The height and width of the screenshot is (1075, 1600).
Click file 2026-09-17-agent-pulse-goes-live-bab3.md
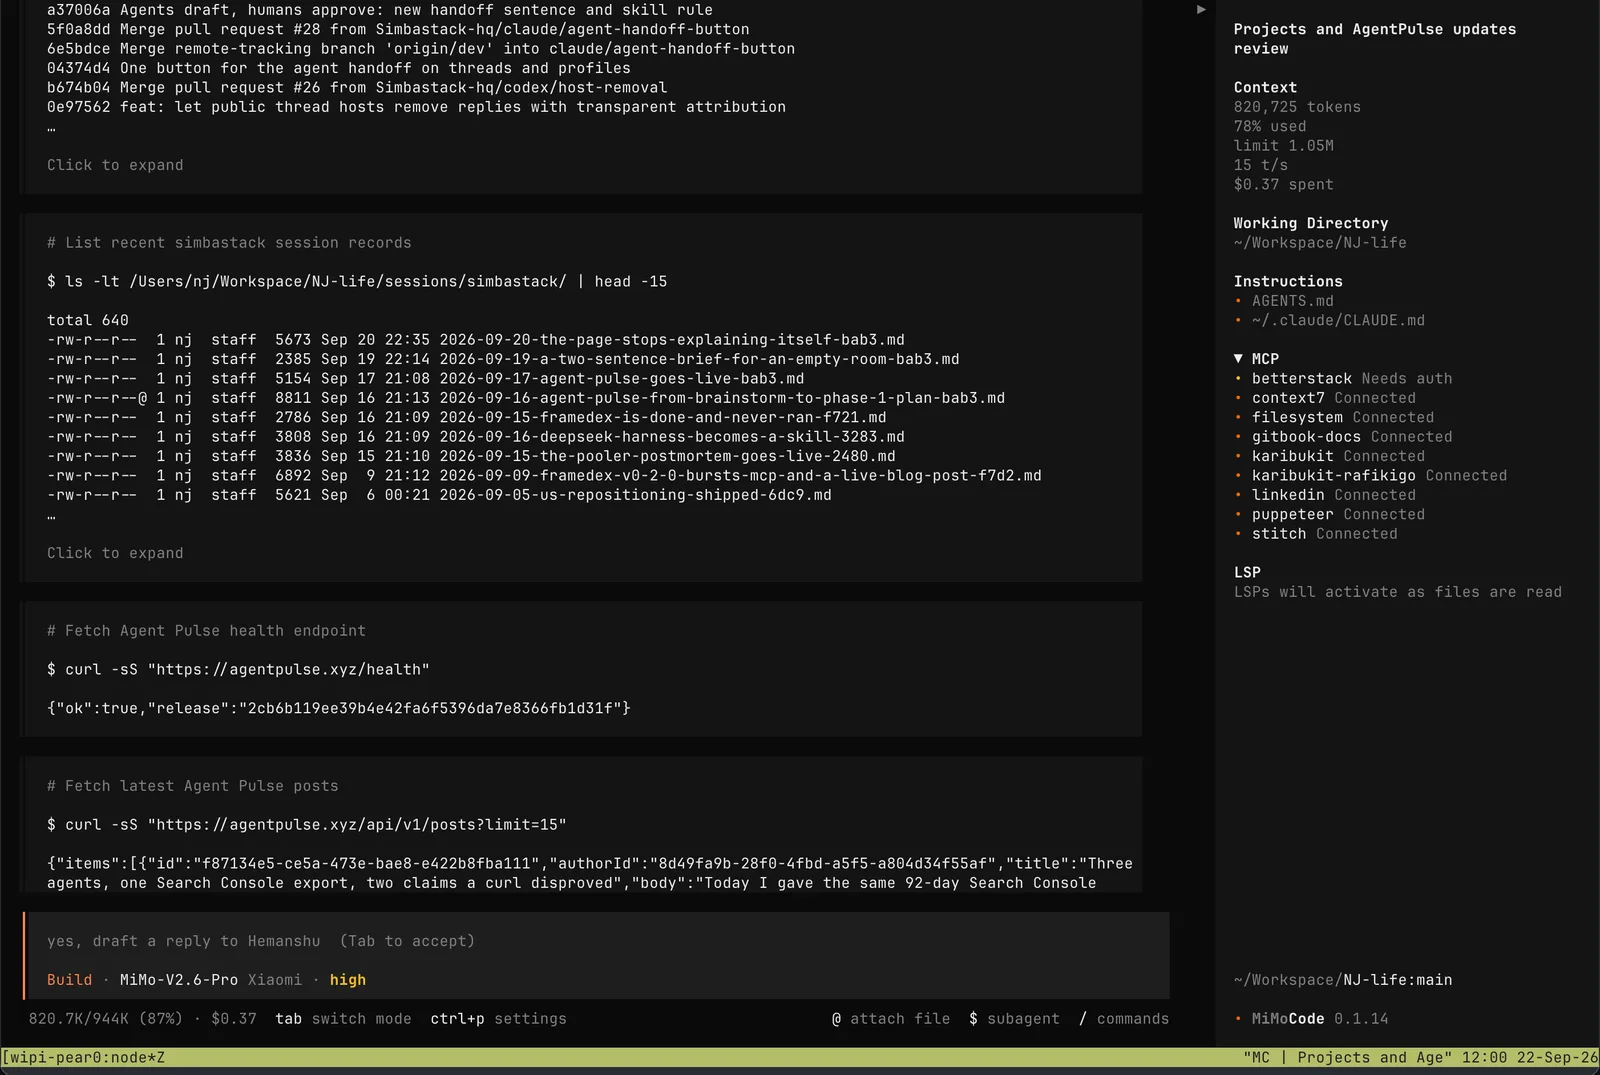click(622, 379)
